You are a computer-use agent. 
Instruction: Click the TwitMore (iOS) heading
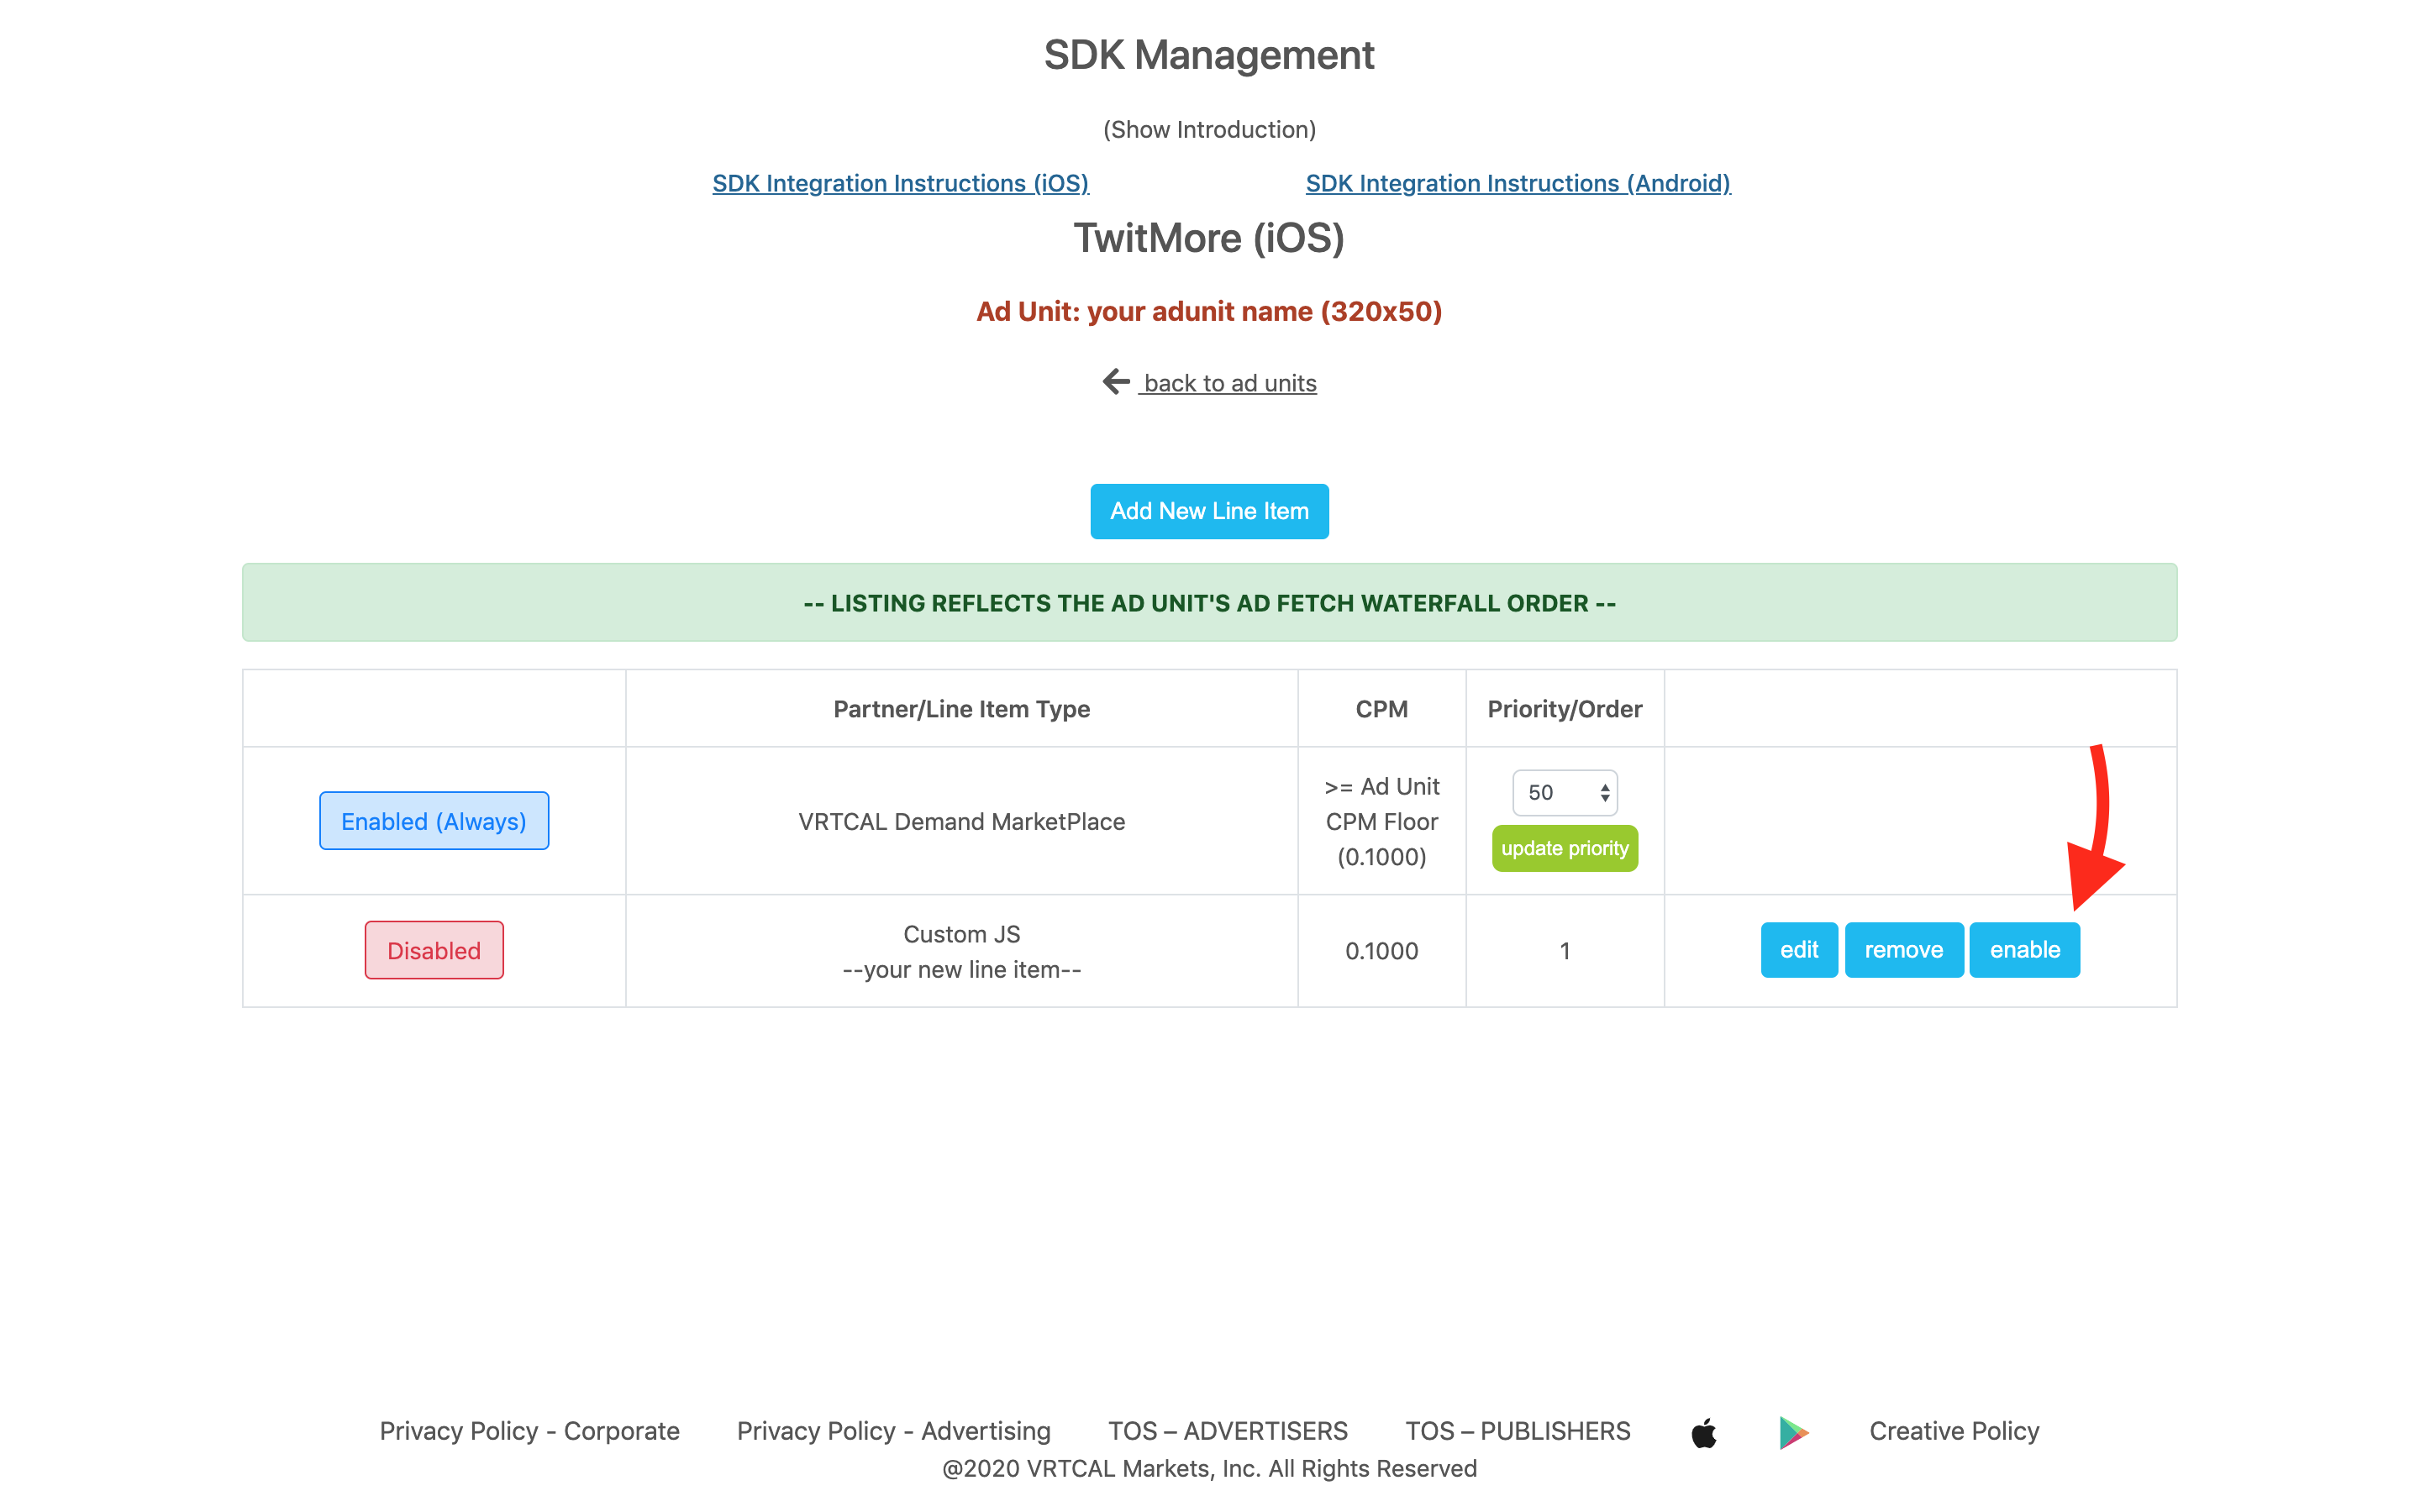pos(1209,238)
